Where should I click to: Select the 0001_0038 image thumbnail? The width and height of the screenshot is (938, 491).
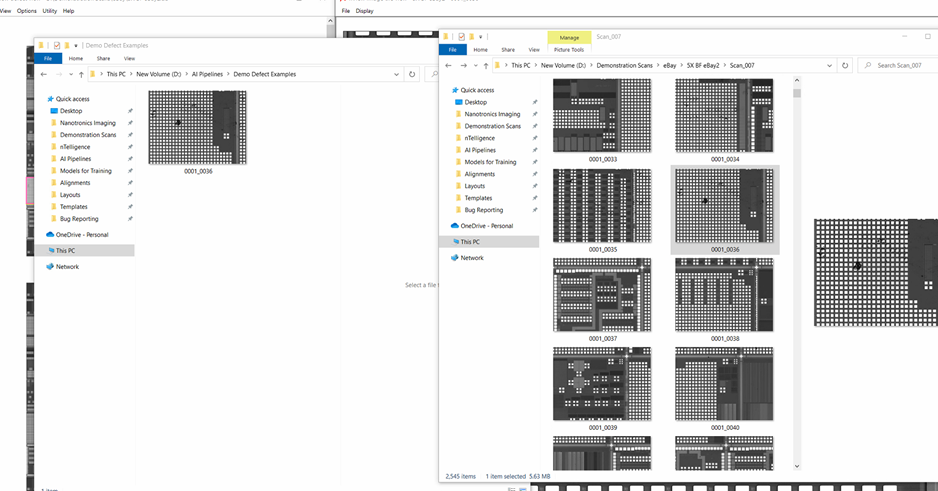(725, 295)
